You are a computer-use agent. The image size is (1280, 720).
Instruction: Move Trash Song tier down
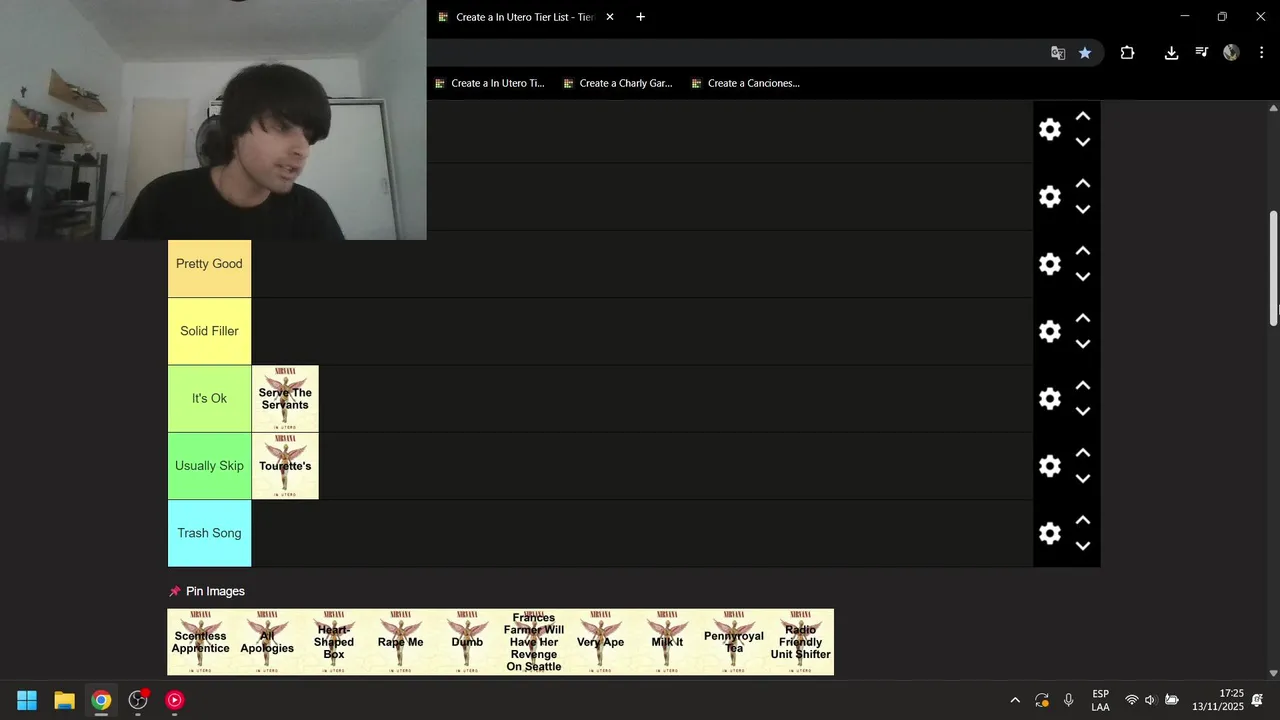(1082, 546)
